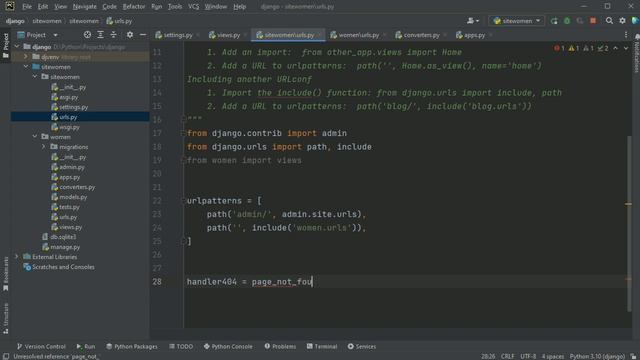640x360 pixels.
Task: Expand the djvenv folder
Action: (26, 57)
